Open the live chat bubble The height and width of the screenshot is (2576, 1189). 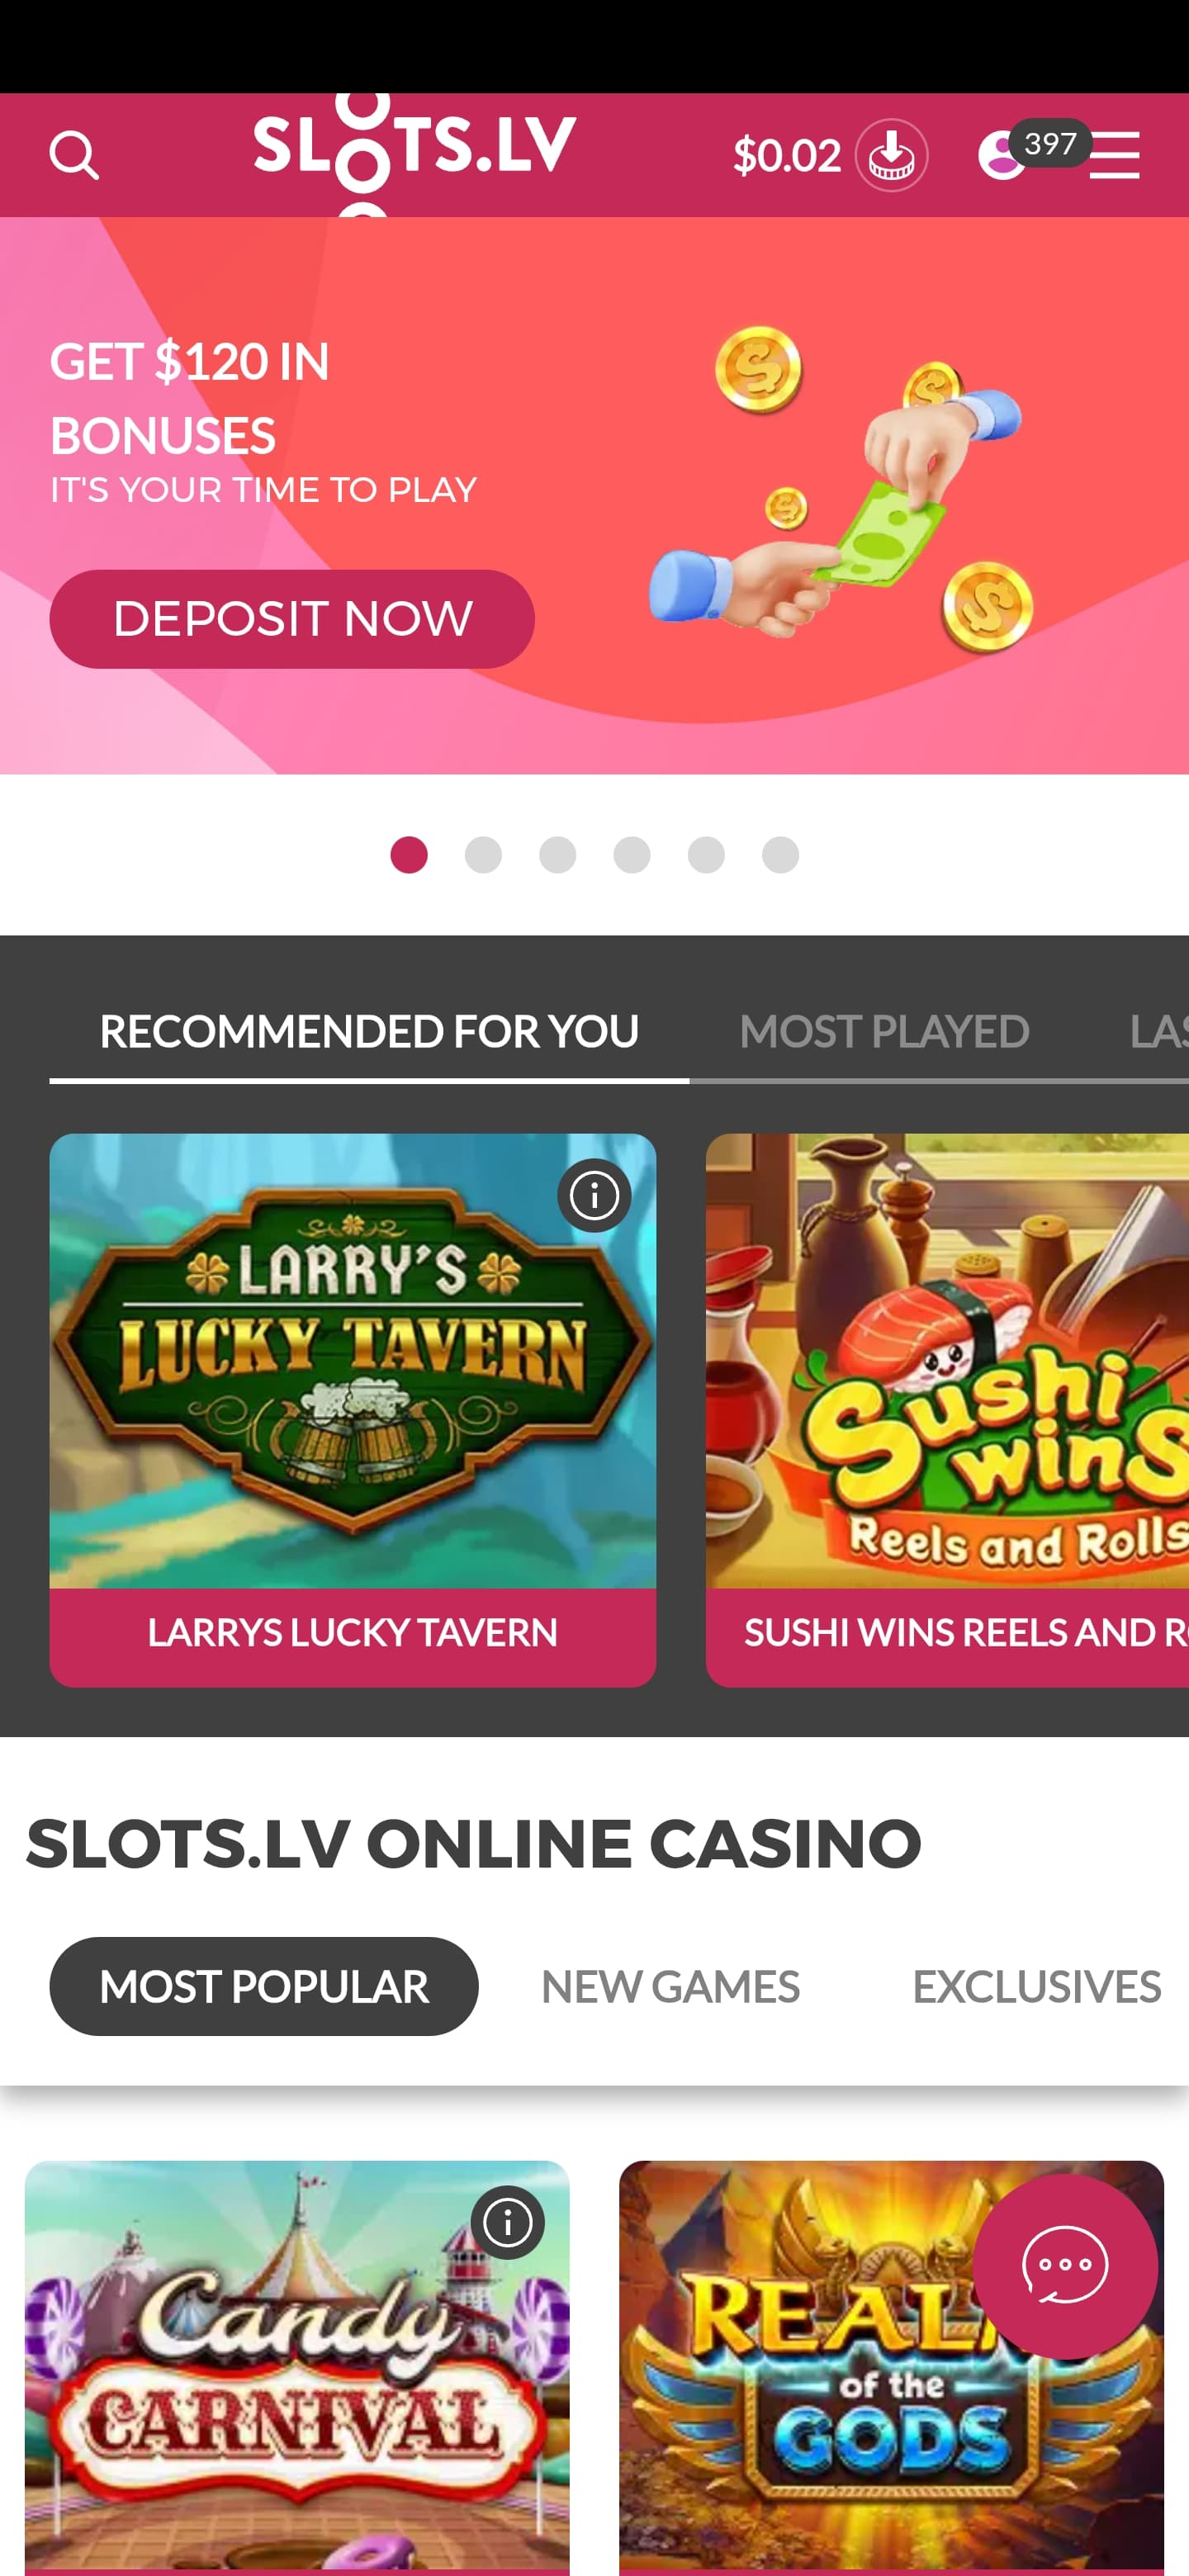tap(1065, 2266)
